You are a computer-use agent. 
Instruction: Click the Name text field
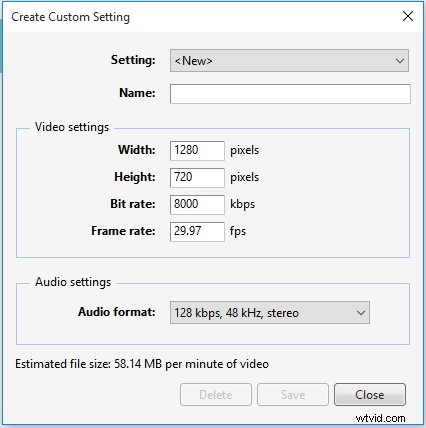(x=290, y=94)
